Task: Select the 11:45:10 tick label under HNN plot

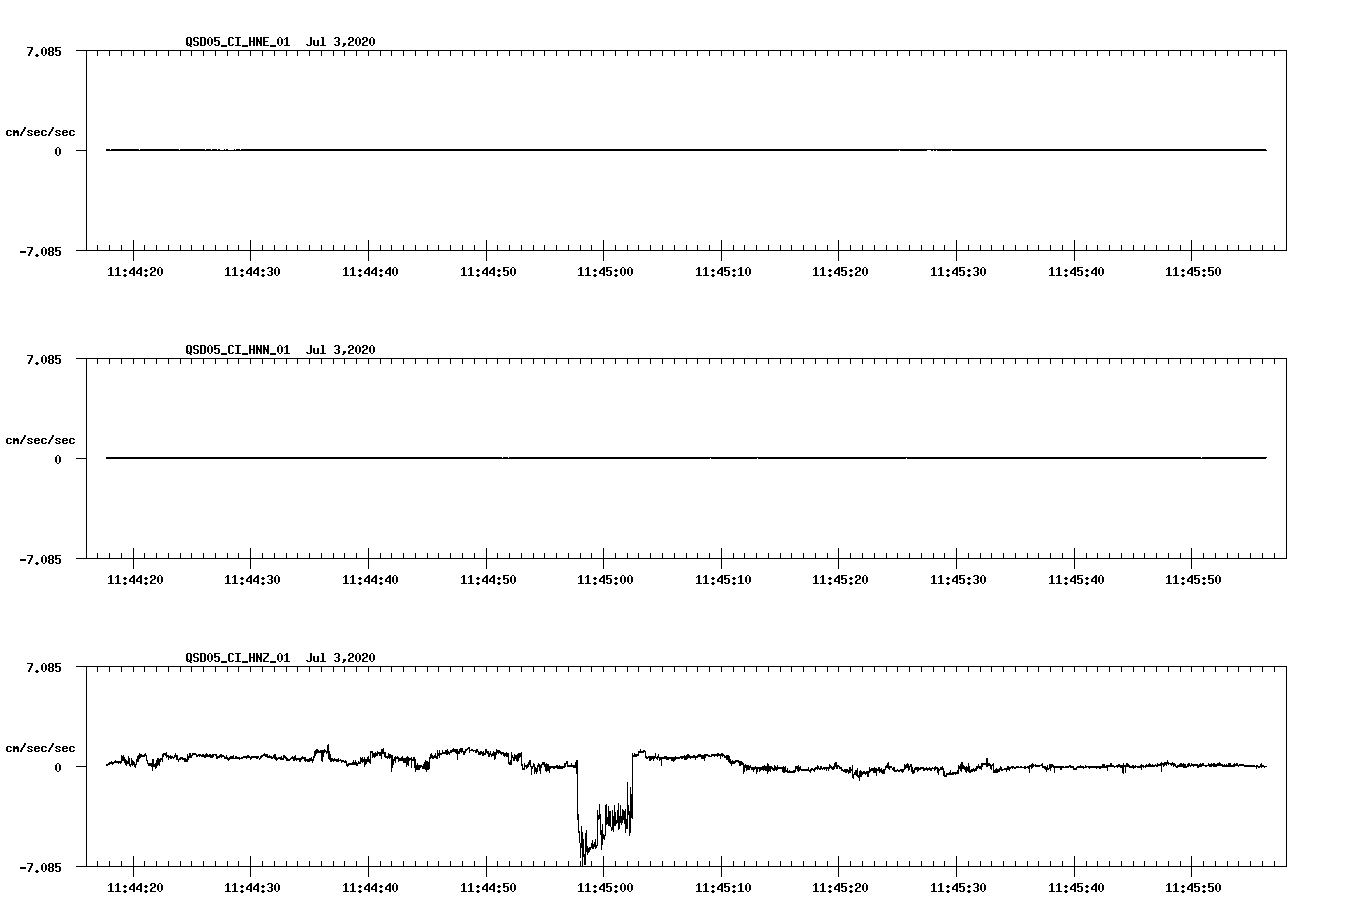Action: point(722,580)
